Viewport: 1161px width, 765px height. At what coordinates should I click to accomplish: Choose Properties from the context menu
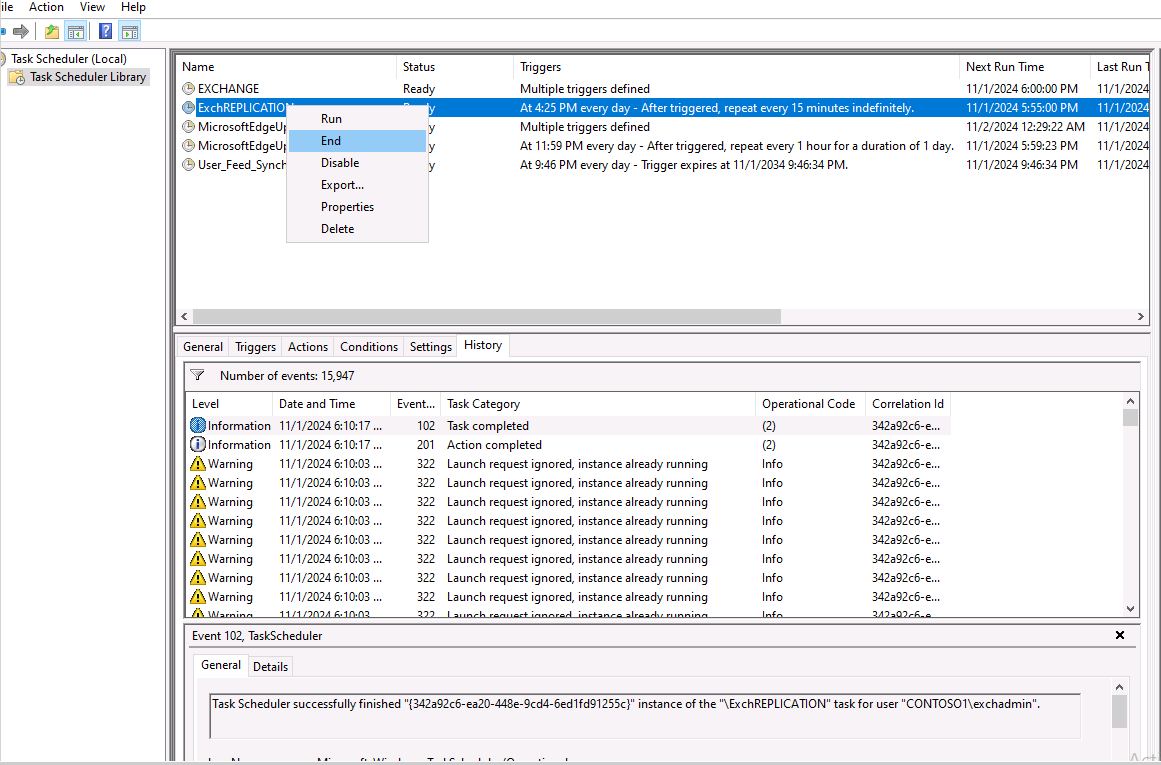[x=357, y=207]
